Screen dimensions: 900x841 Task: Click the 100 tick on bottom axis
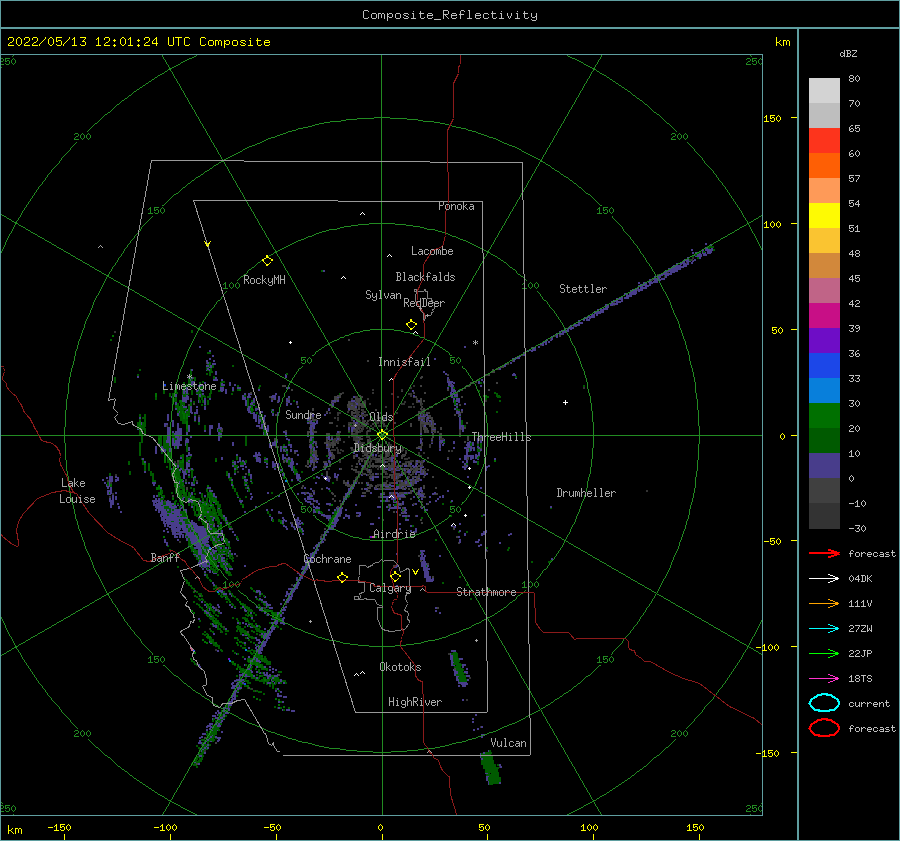(589, 827)
